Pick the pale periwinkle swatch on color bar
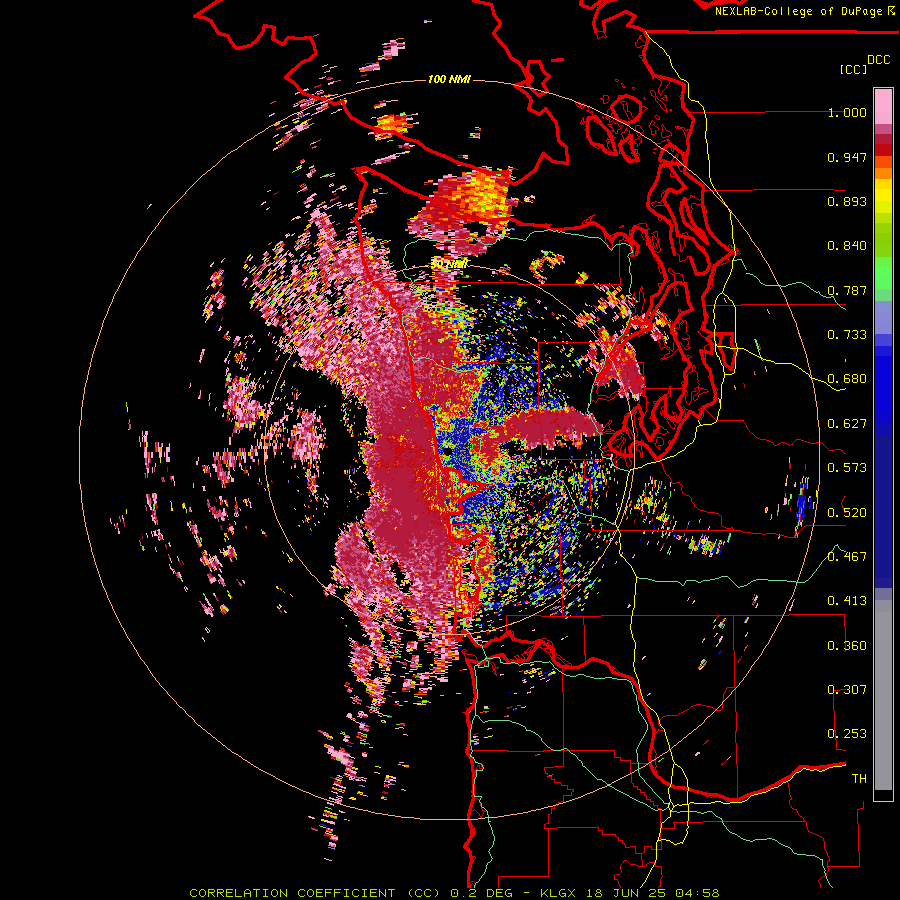 [x=883, y=317]
